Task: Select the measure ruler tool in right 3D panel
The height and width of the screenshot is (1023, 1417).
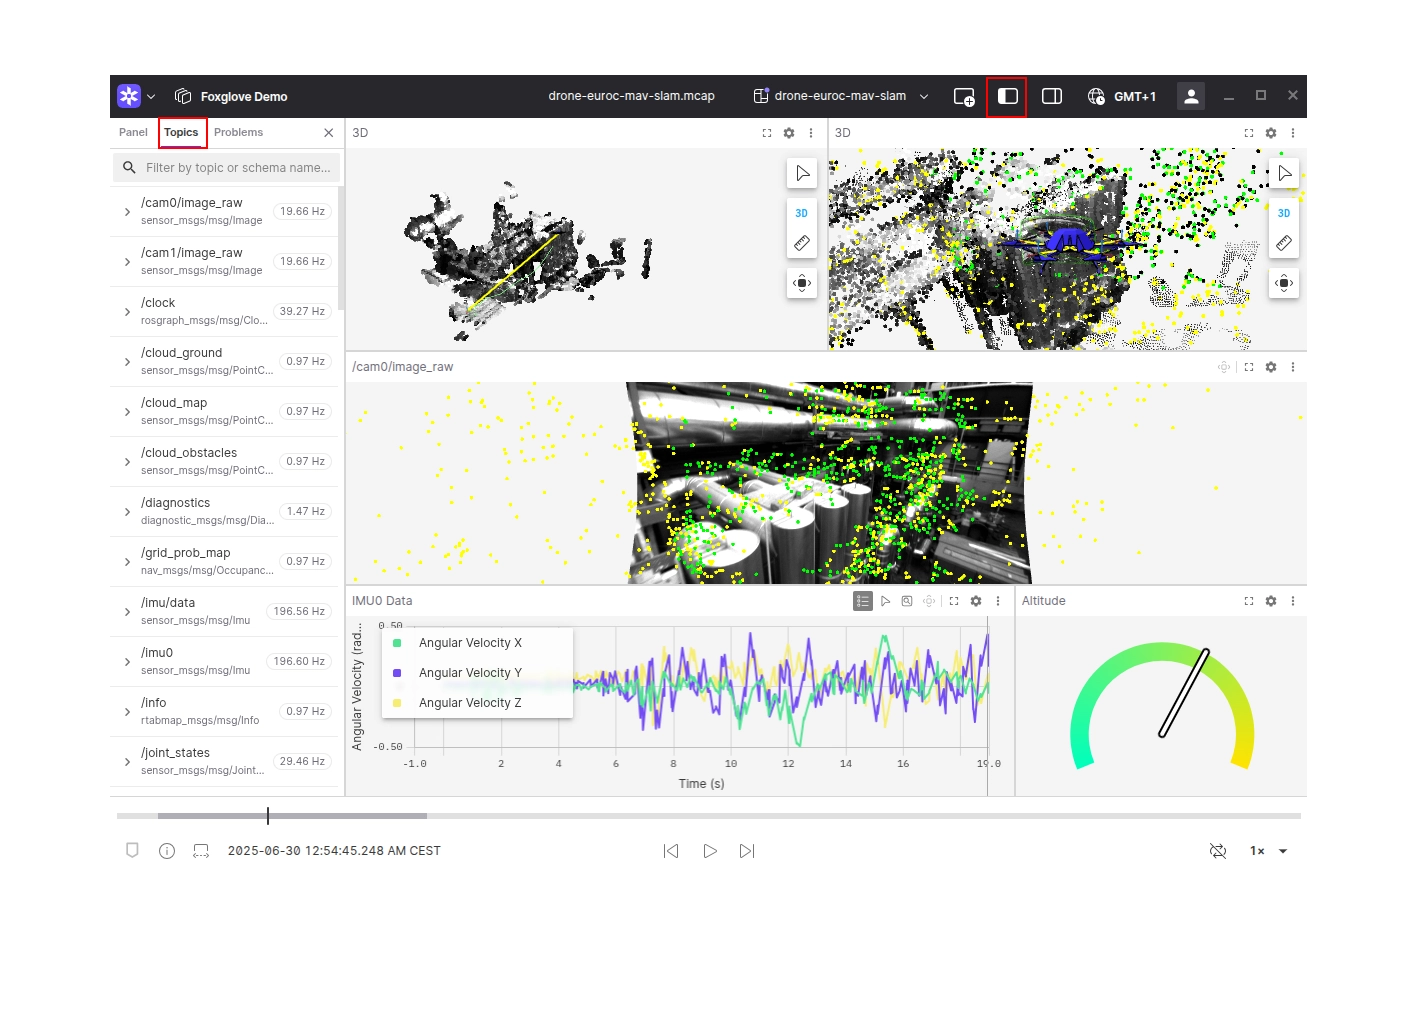Action: (1283, 243)
